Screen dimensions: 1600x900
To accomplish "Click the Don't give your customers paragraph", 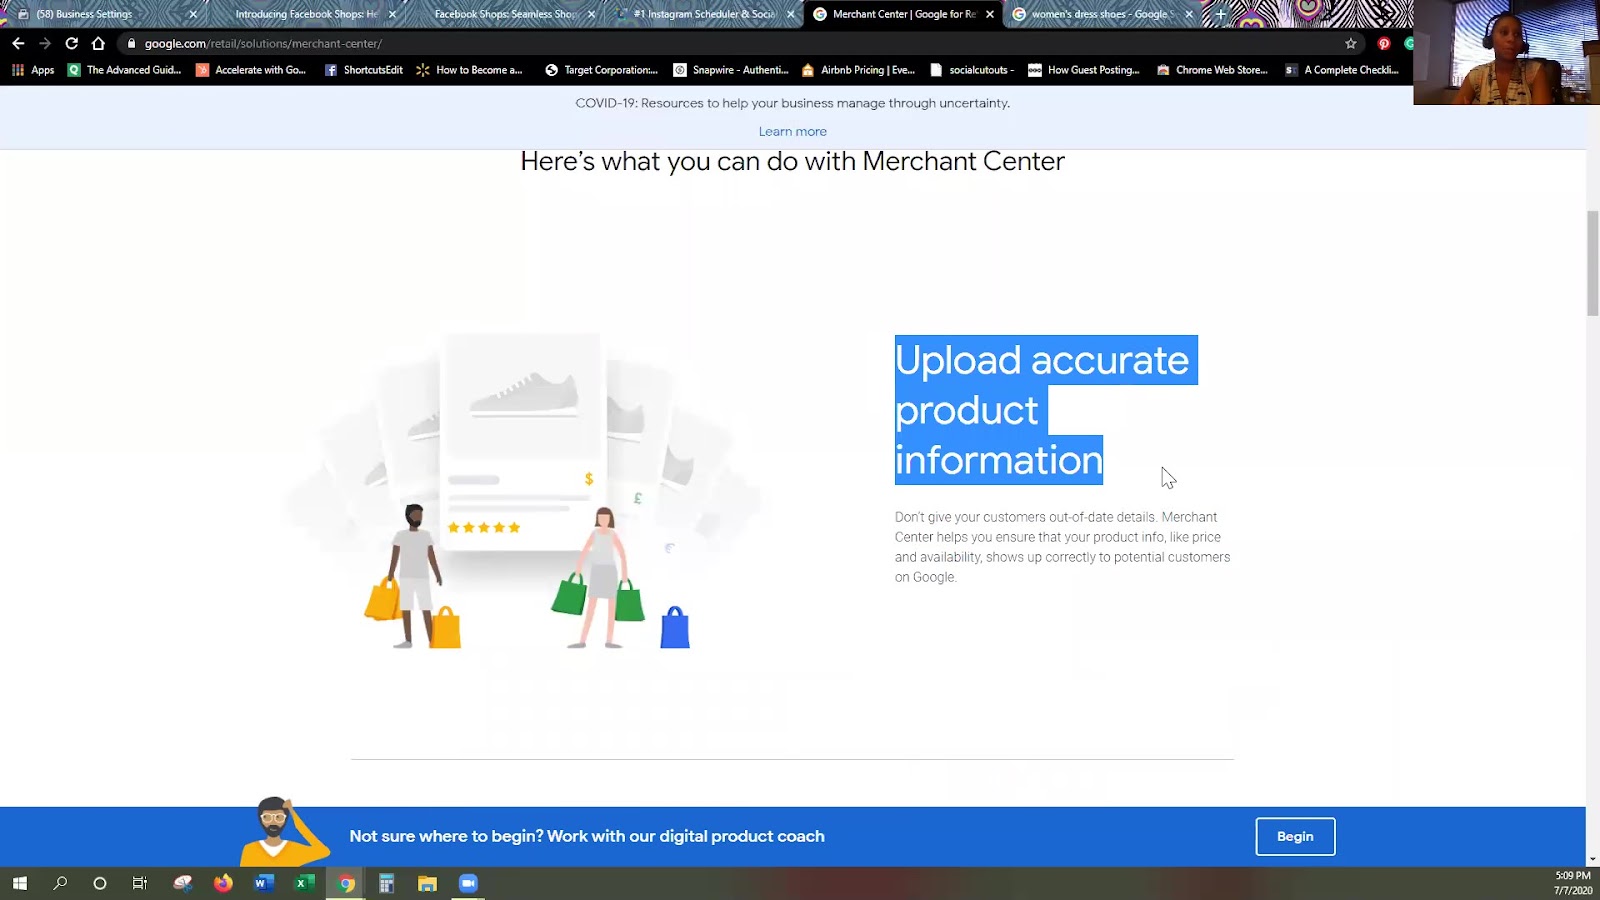I will (x=1062, y=547).
